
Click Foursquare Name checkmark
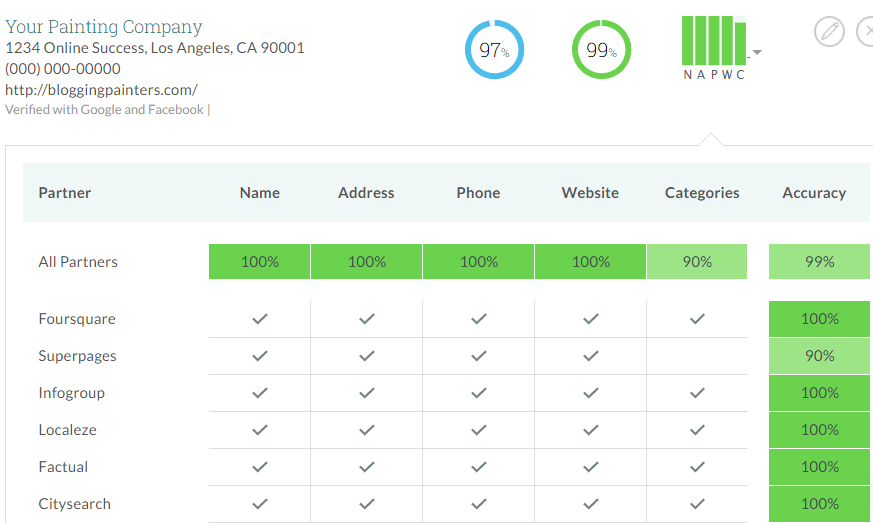259,319
